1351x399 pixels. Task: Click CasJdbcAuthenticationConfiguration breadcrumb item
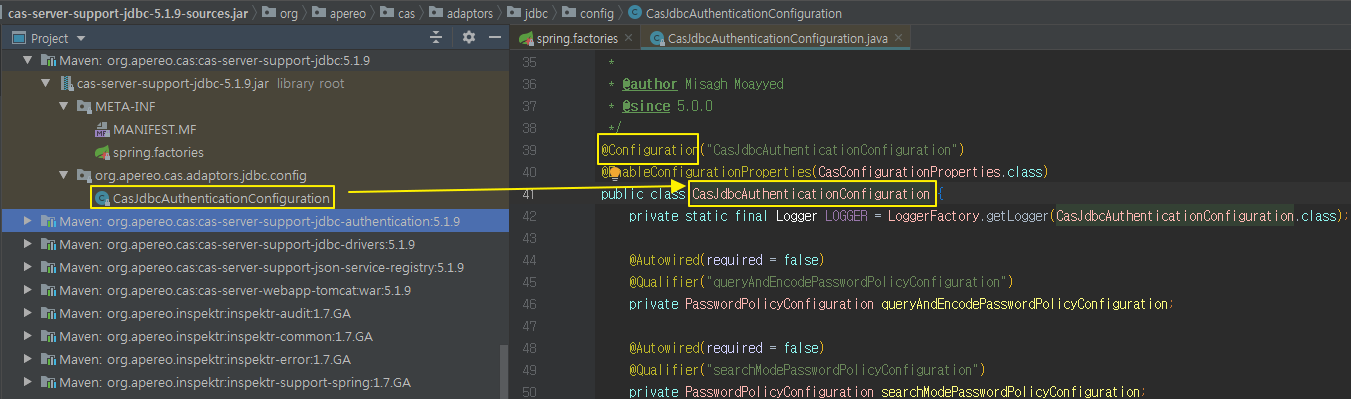click(734, 13)
